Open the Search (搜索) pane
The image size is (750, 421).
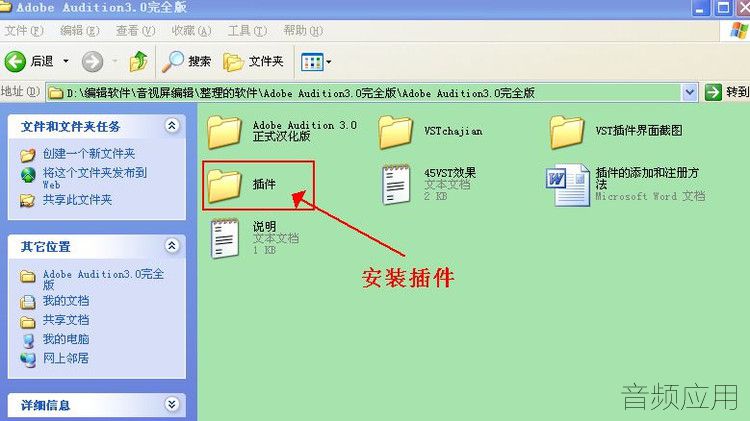tap(187, 61)
